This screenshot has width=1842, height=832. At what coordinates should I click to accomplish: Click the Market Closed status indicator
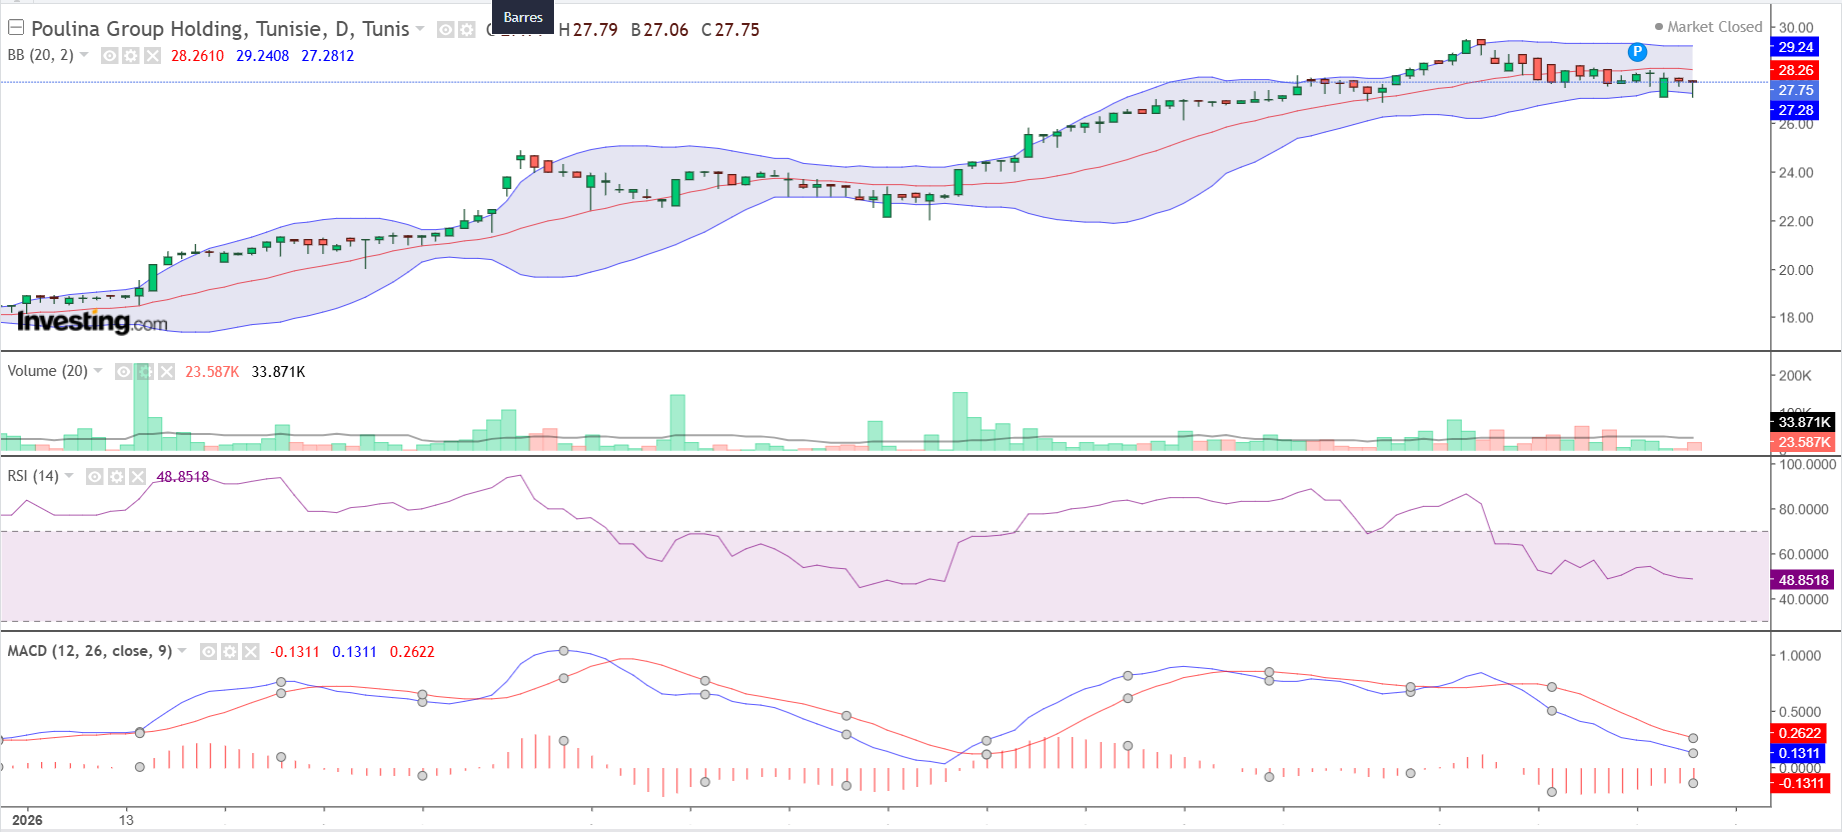(x=1709, y=27)
